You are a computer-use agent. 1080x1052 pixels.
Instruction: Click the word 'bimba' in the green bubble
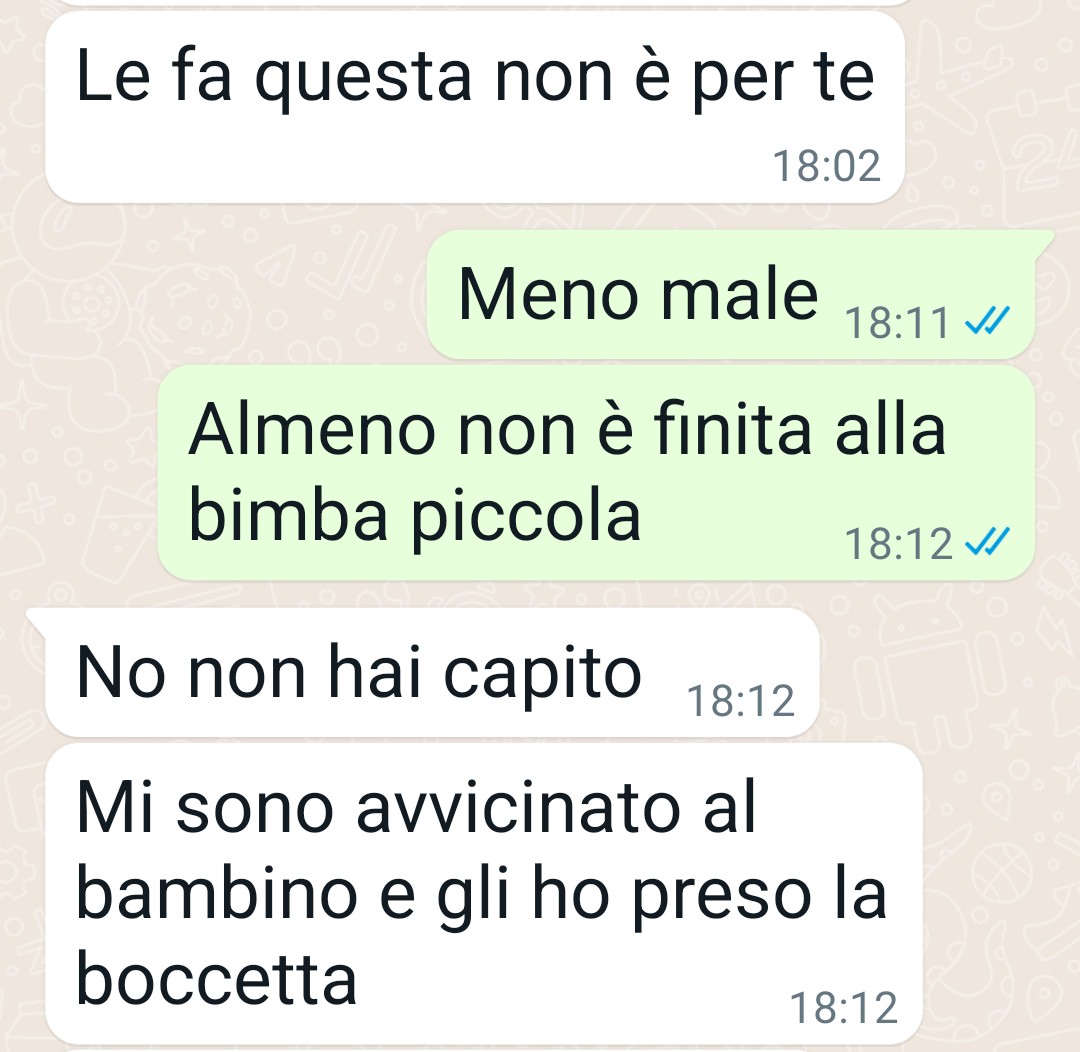click(x=288, y=515)
